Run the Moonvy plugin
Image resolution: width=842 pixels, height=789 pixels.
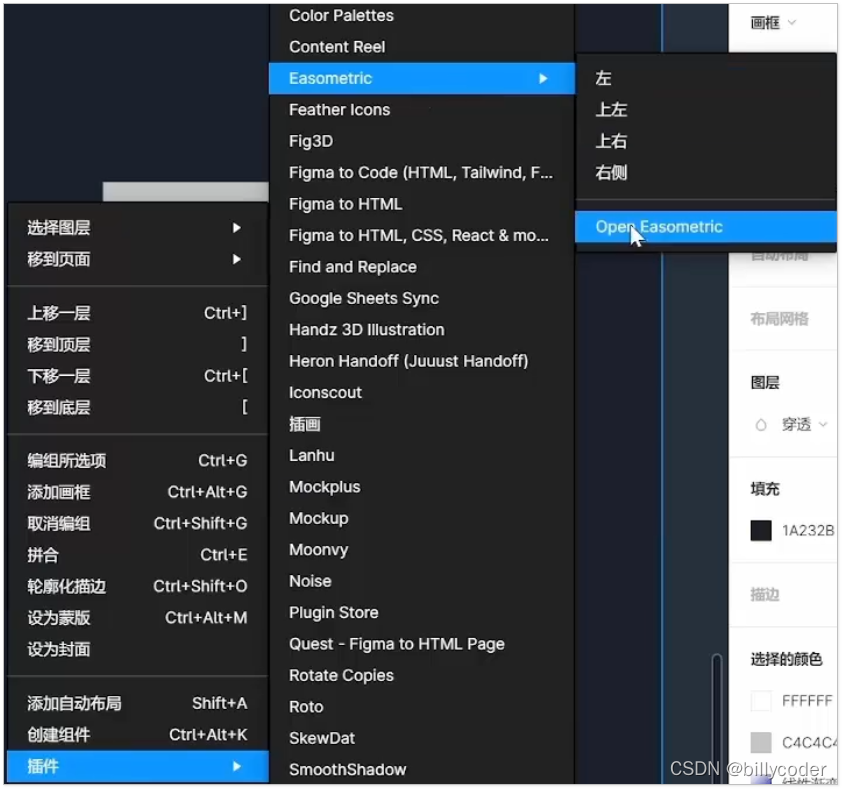pos(422,550)
